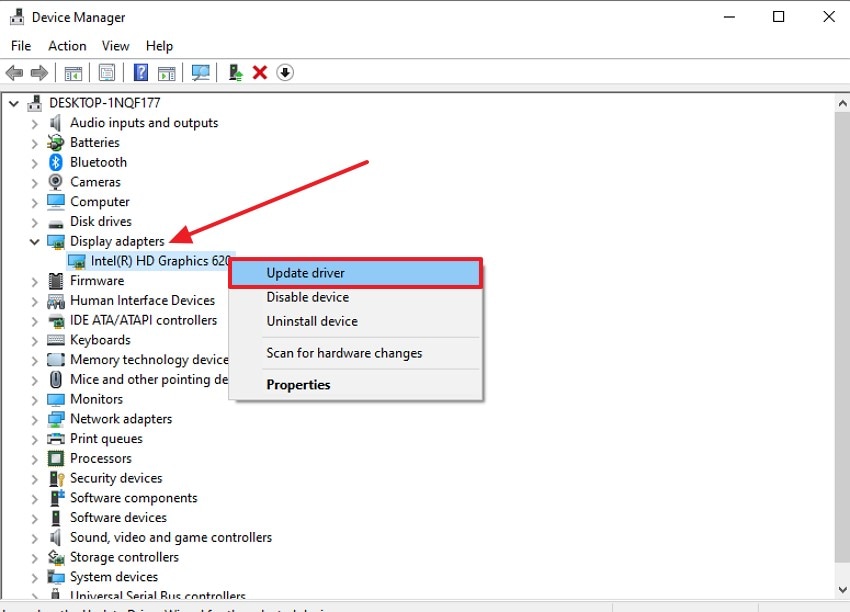Image resolution: width=850 pixels, height=612 pixels.
Task: Click the Back arrow toolbar icon
Action: click(x=14, y=72)
